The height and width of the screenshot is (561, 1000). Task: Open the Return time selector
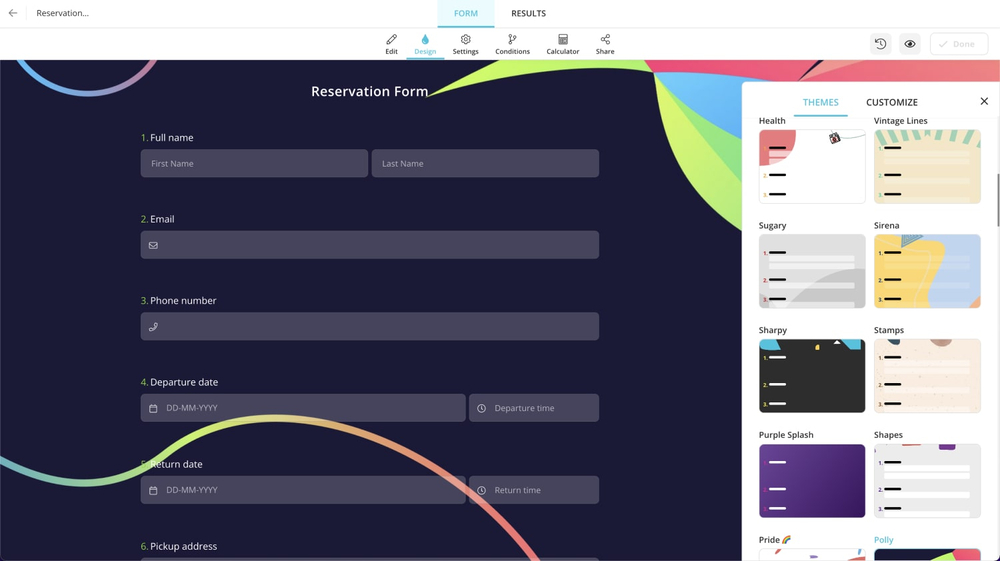click(x=534, y=490)
